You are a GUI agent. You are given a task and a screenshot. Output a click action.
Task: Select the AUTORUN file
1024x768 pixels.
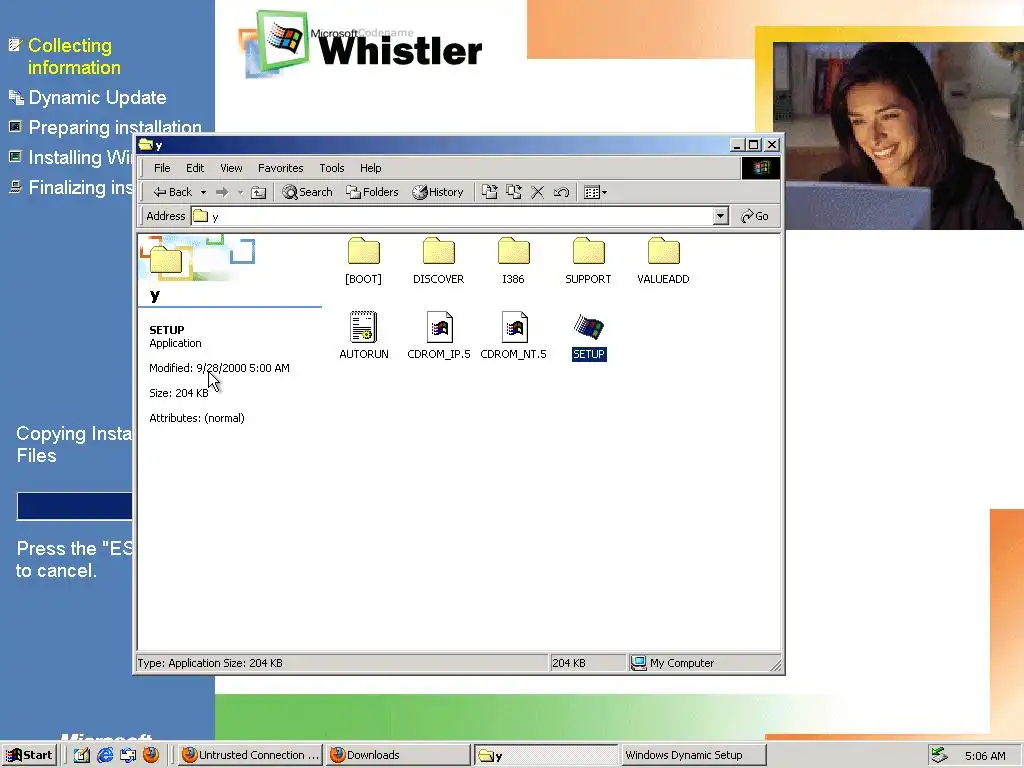click(x=364, y=336)
